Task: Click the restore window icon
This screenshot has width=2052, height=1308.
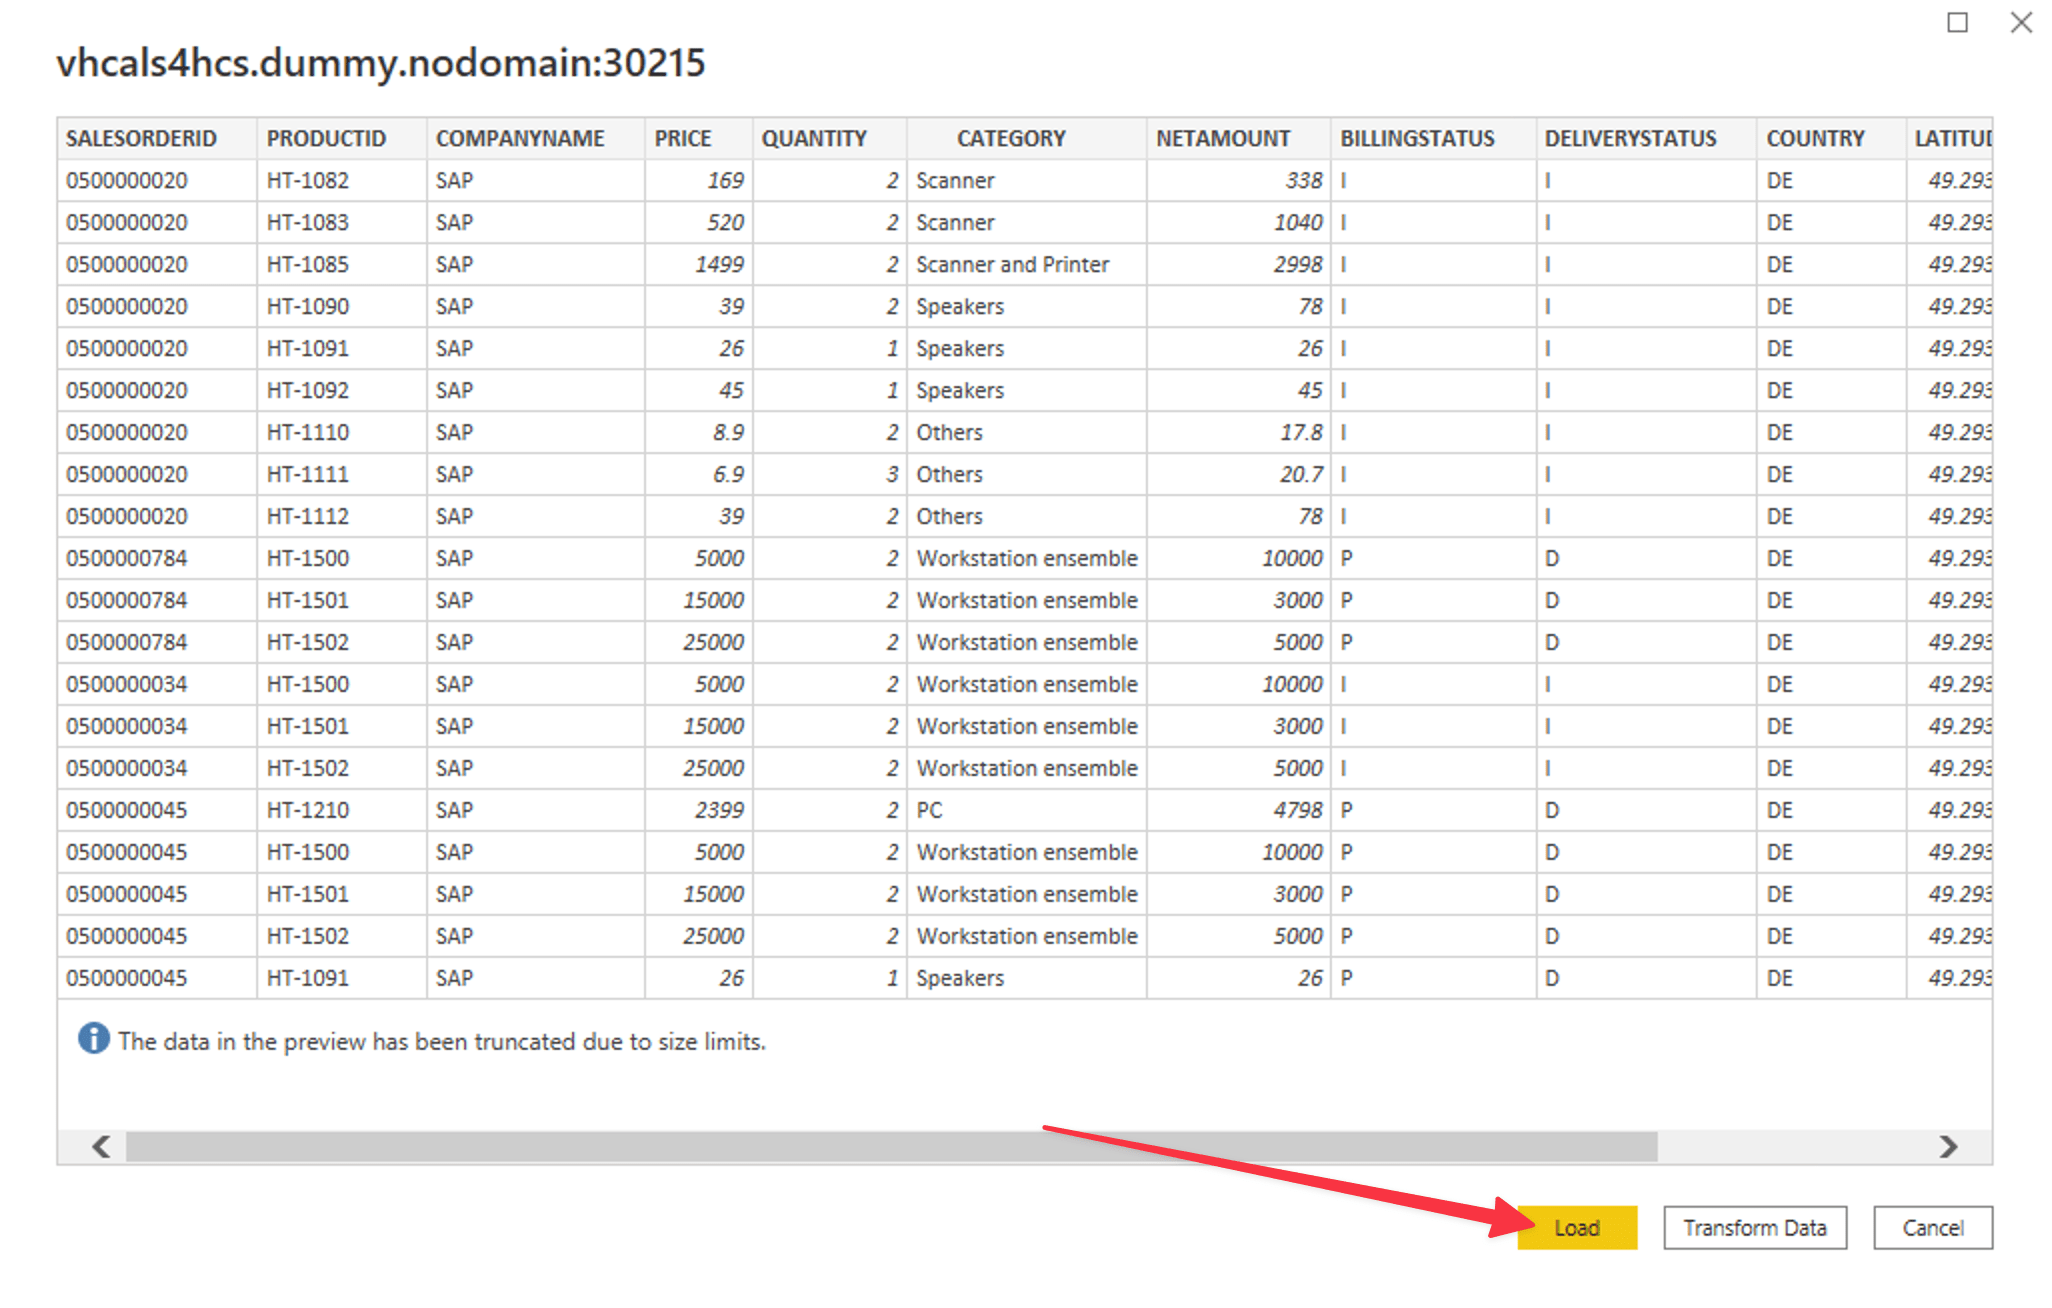Action: pyautogui.click(x=1957, y=22)
